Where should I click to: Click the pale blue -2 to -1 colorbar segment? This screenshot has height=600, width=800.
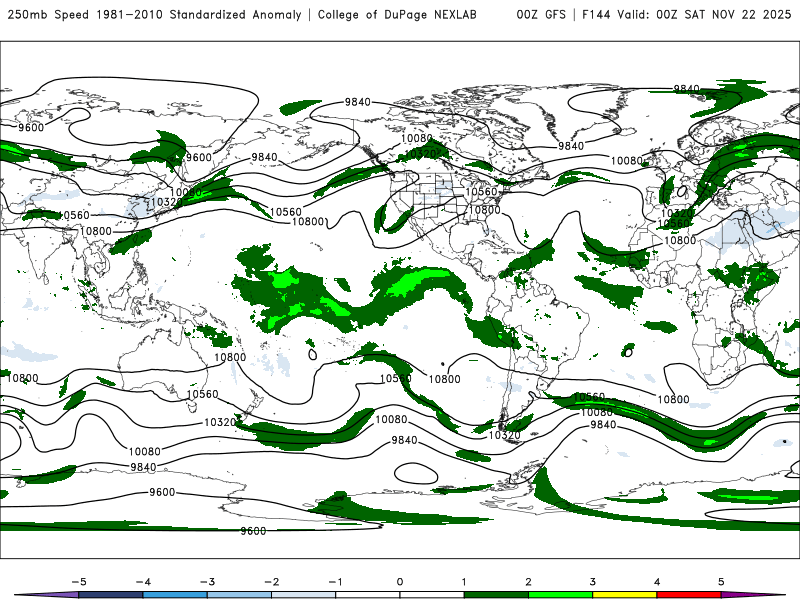pos(304,595)
